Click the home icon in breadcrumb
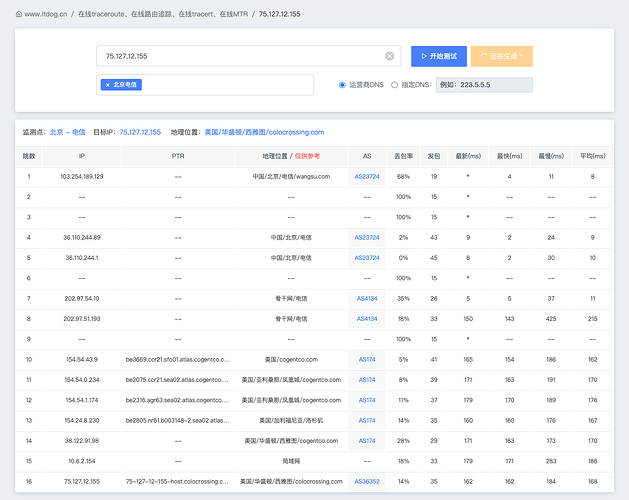The width and height of the screenshot is (629, 500). coord(18,14)
